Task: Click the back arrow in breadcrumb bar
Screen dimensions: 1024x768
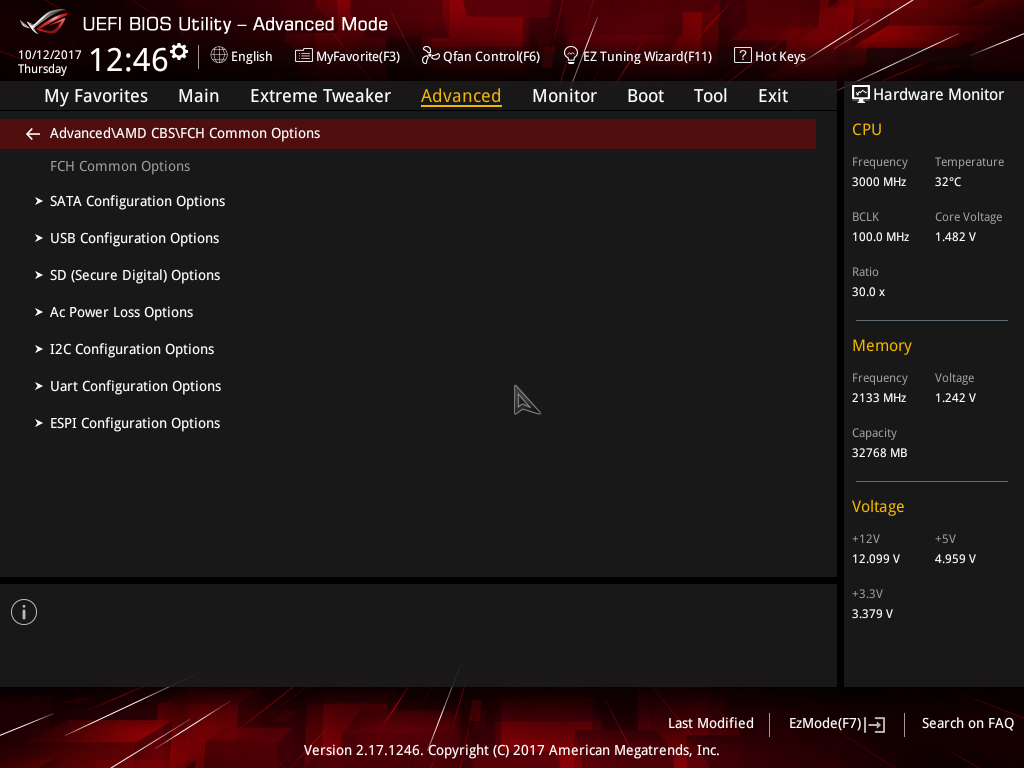Action: point(33,134)
